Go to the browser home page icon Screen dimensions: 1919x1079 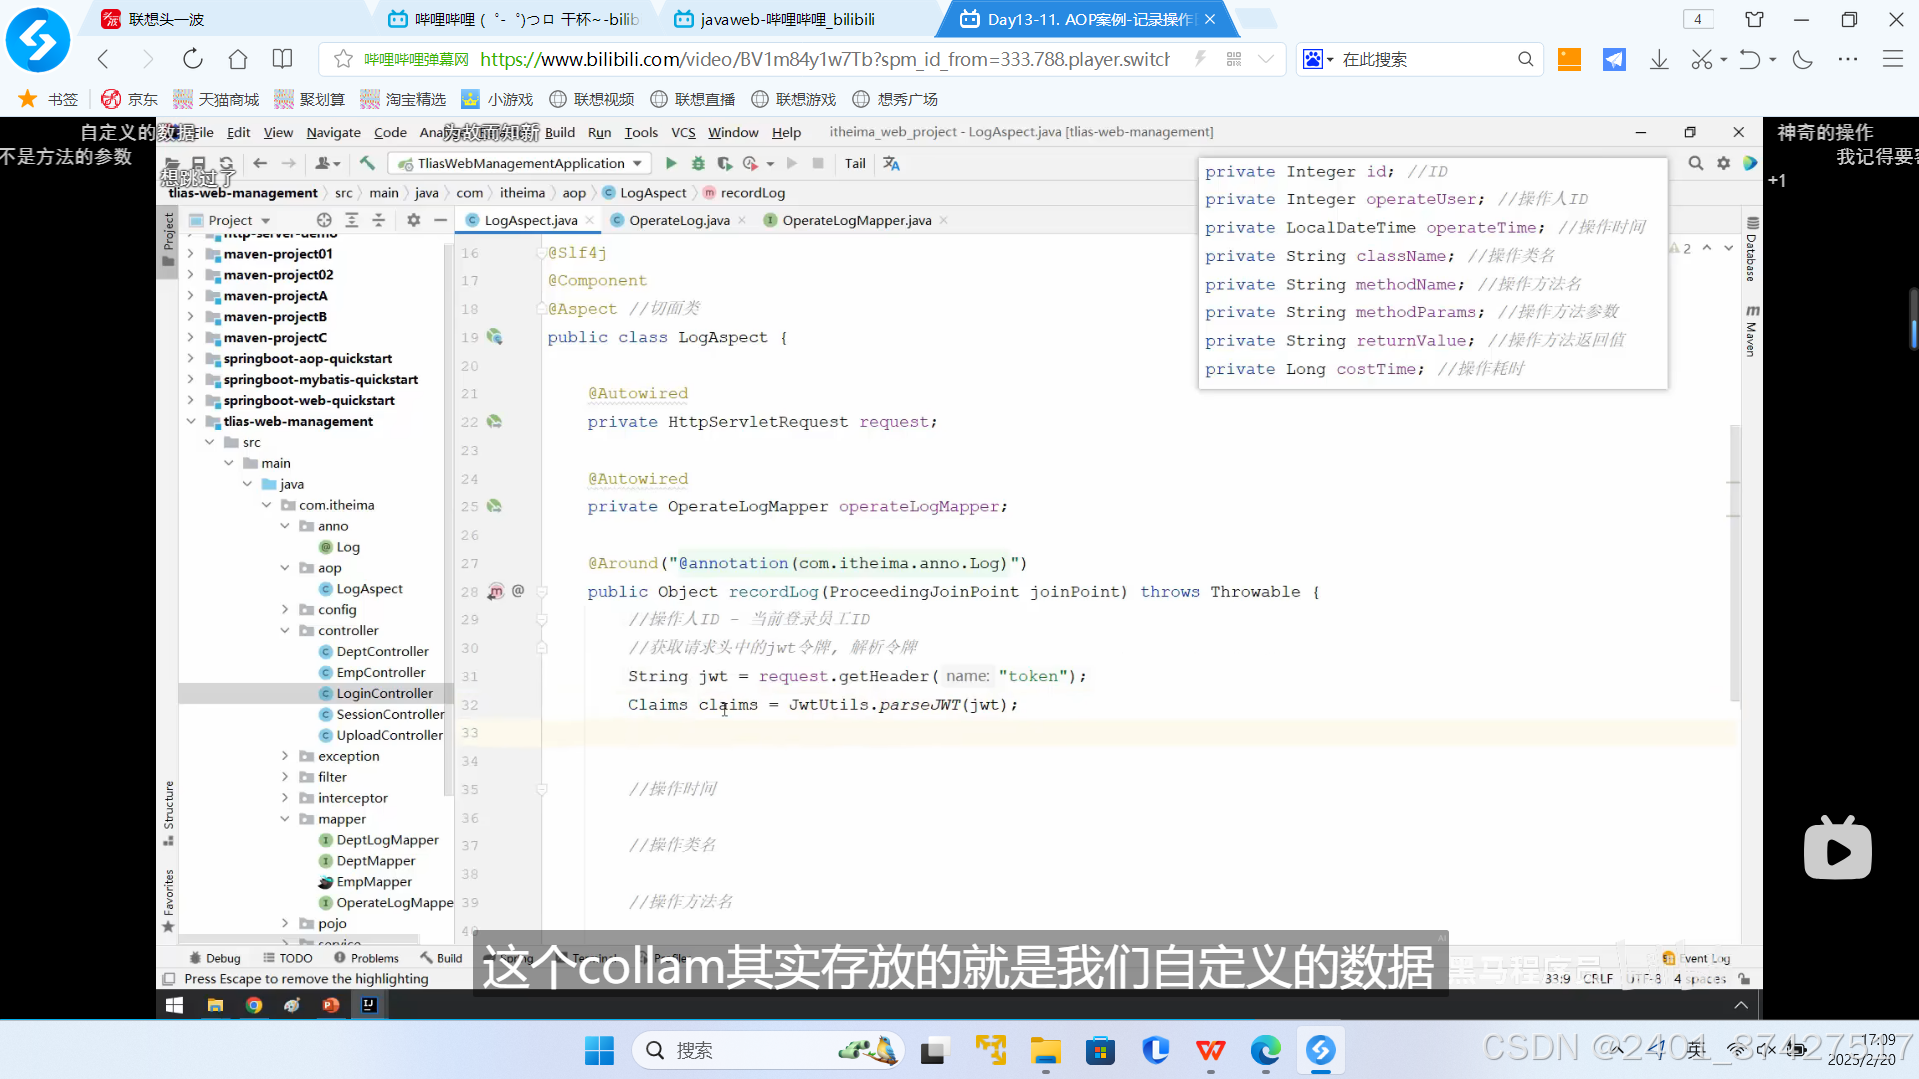tap(238, 59)
